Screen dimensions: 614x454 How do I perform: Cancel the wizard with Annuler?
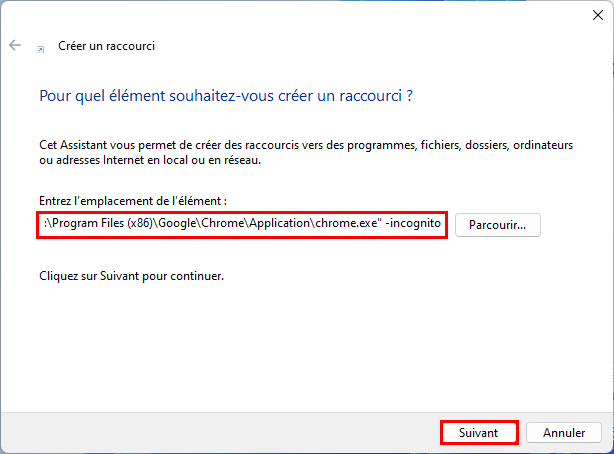pyautogui.click(x=564, y=433)
